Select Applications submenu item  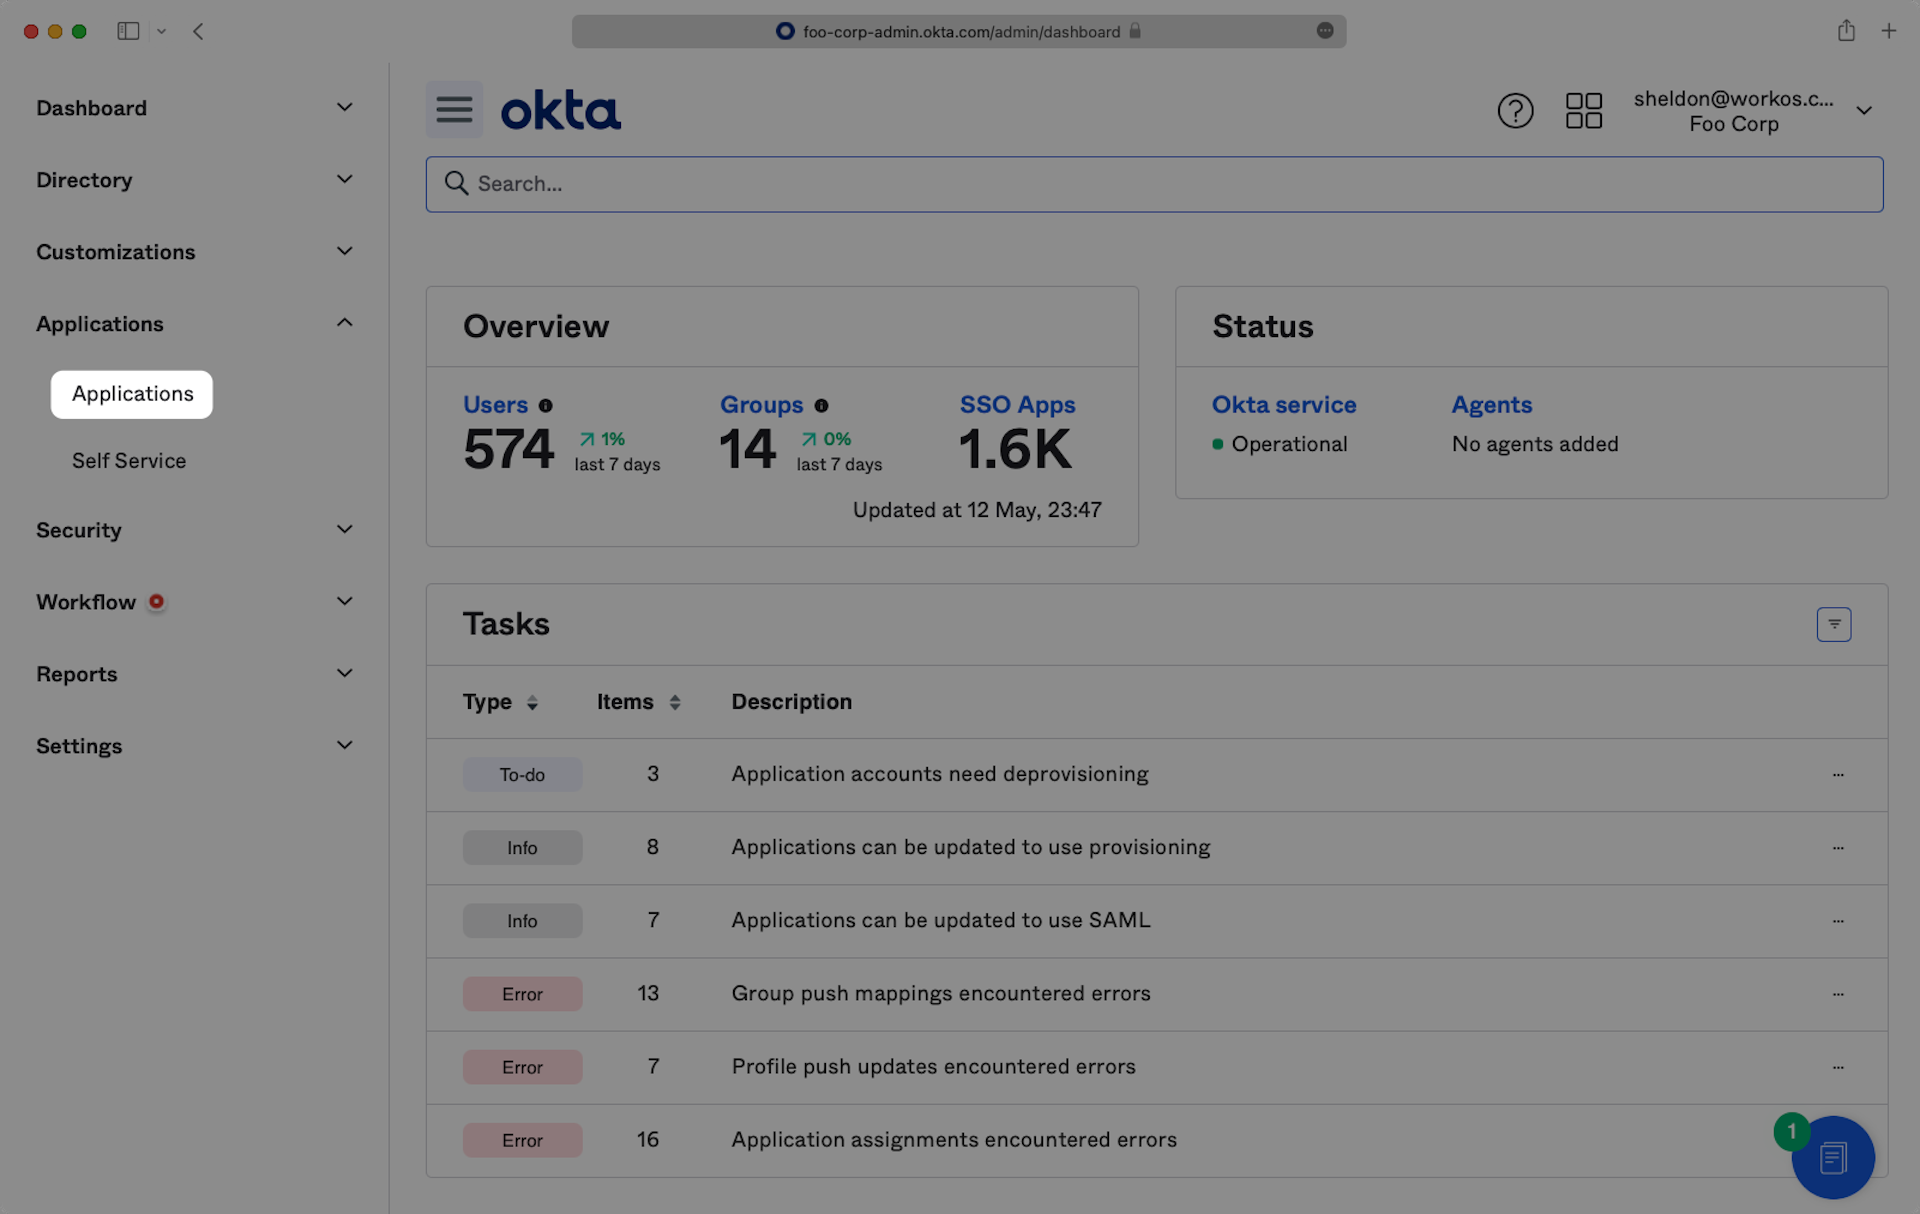coord(132,394)
